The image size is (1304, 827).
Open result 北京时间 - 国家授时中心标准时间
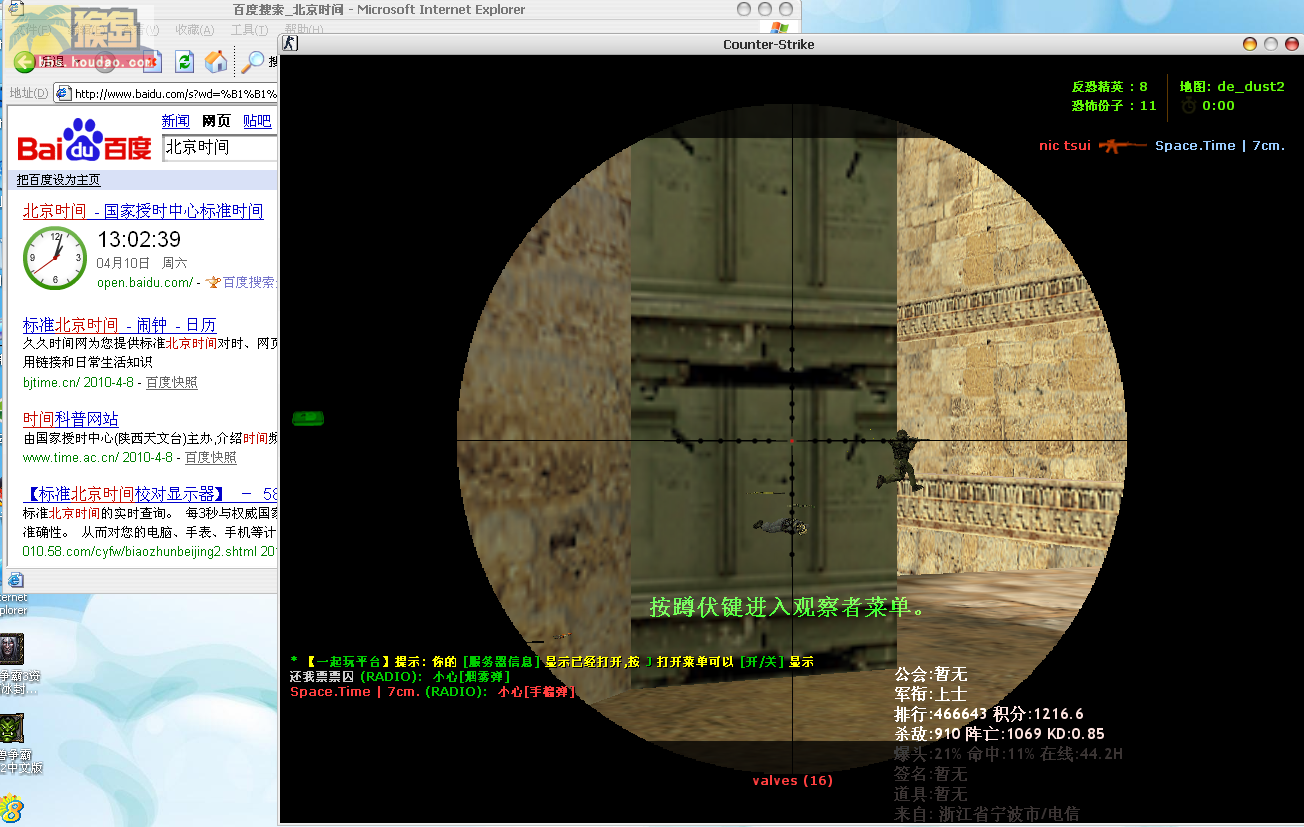point(143,211)
